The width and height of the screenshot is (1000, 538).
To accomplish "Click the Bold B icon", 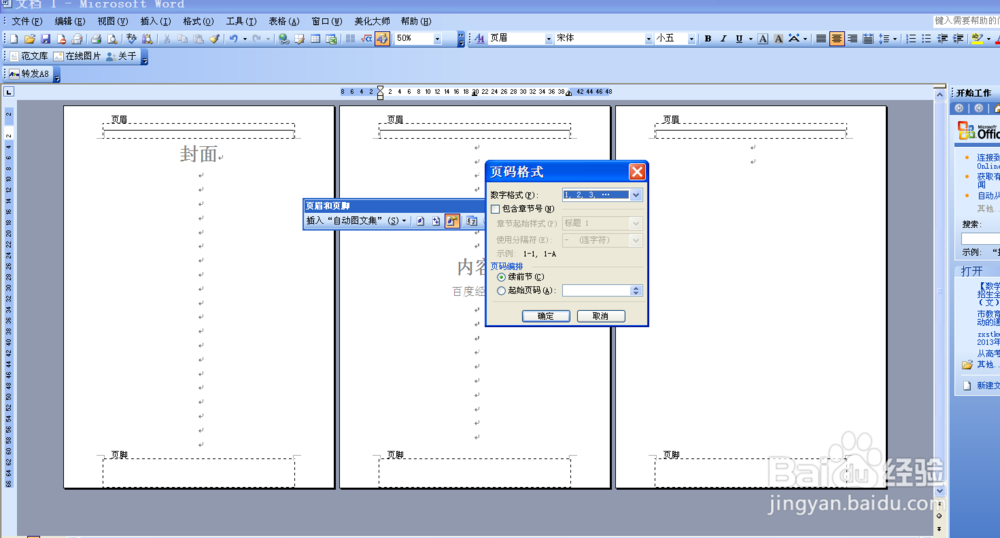I will pyautogui.click(x=708, y=39).
